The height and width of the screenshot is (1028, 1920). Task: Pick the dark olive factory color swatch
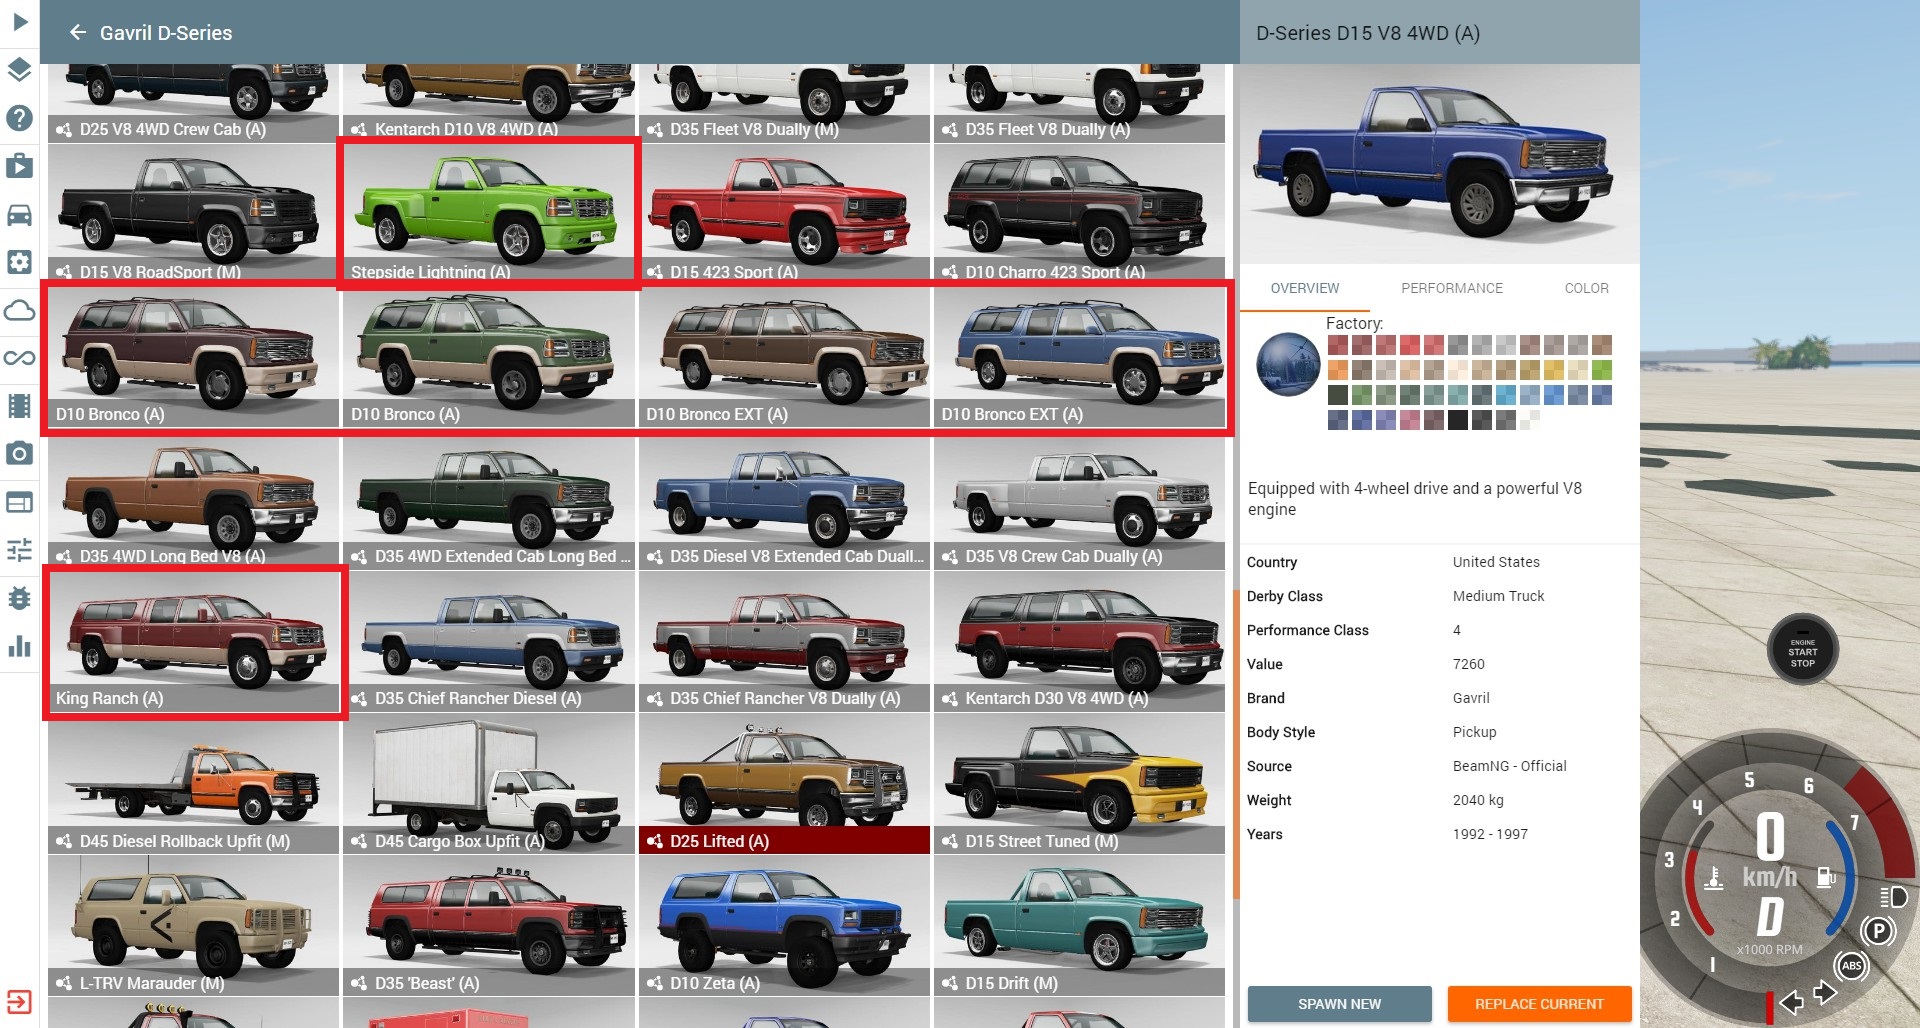[1338, 395]
